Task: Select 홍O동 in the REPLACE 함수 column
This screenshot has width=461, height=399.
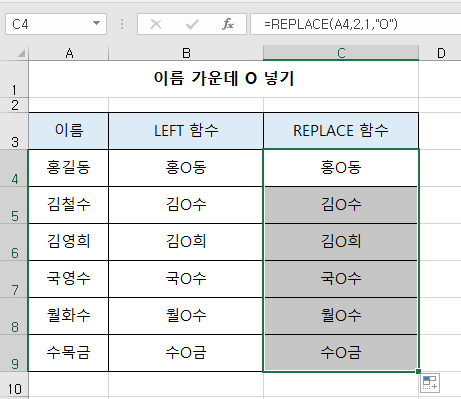Action: (341, 168)
